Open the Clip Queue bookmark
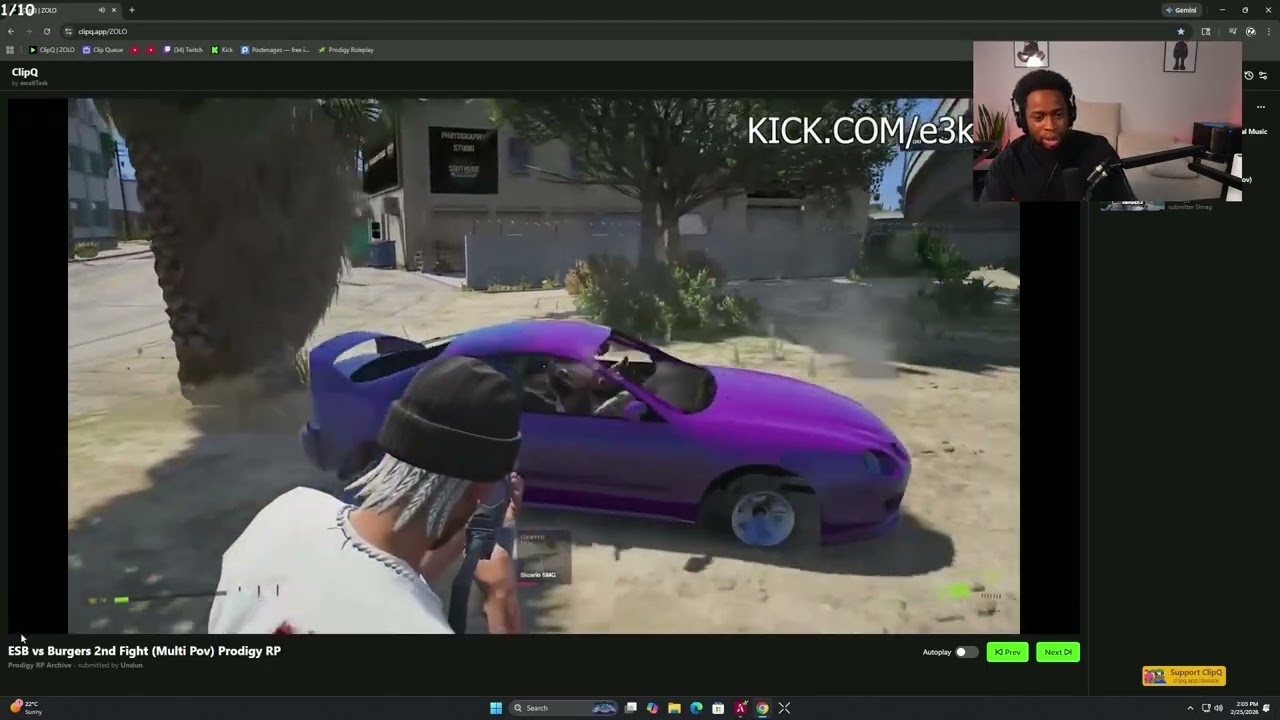The height and width of the screenshot is (720, 1280). (103, 50)
